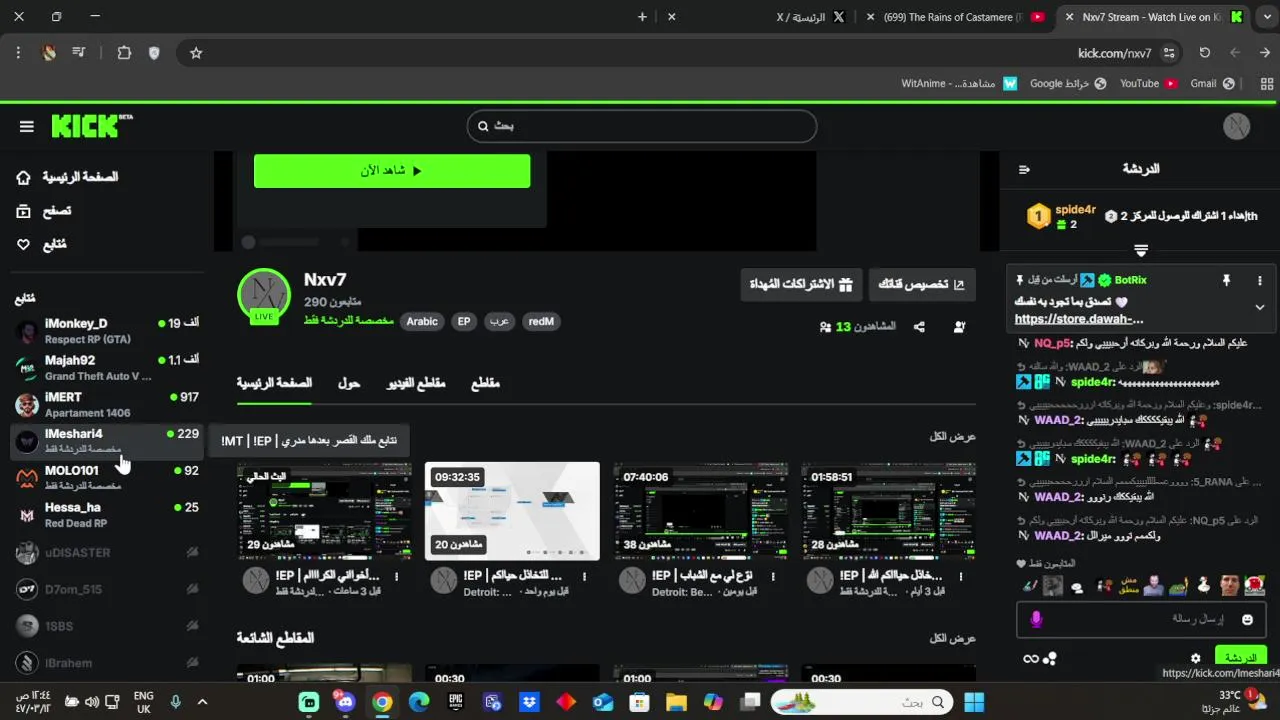Screen dimensions: 1280x720
Task: Open pinned message three-dot options
Action: point(1260,281)
